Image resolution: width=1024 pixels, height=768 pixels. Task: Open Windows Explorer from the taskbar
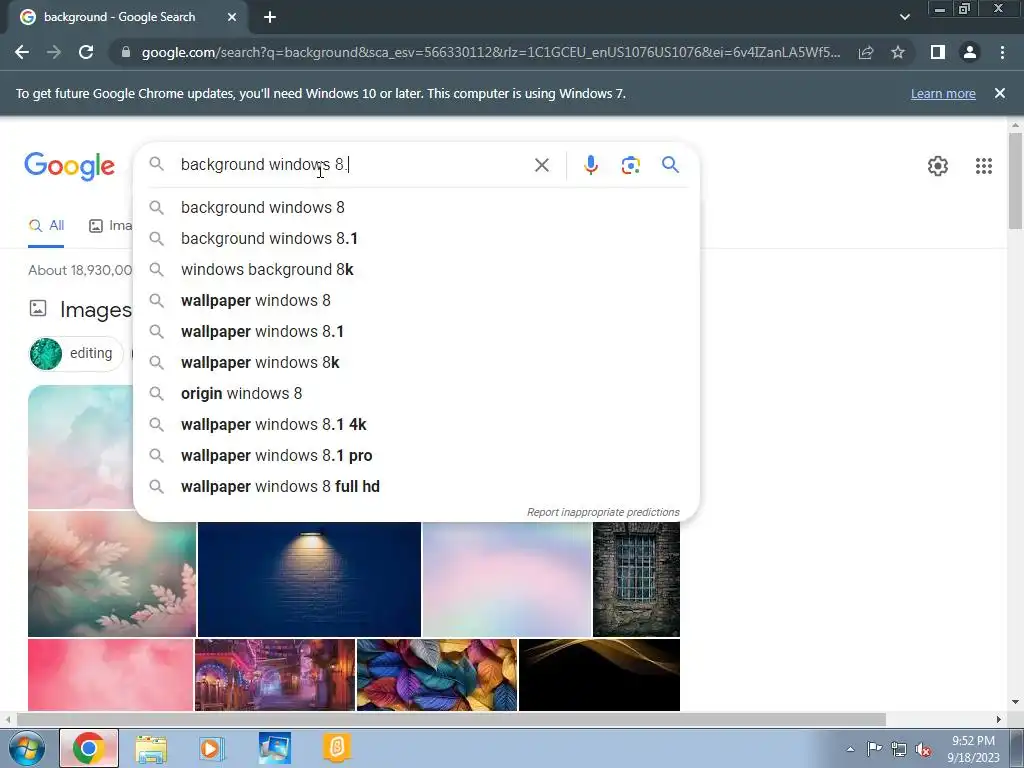pos(151,748)
